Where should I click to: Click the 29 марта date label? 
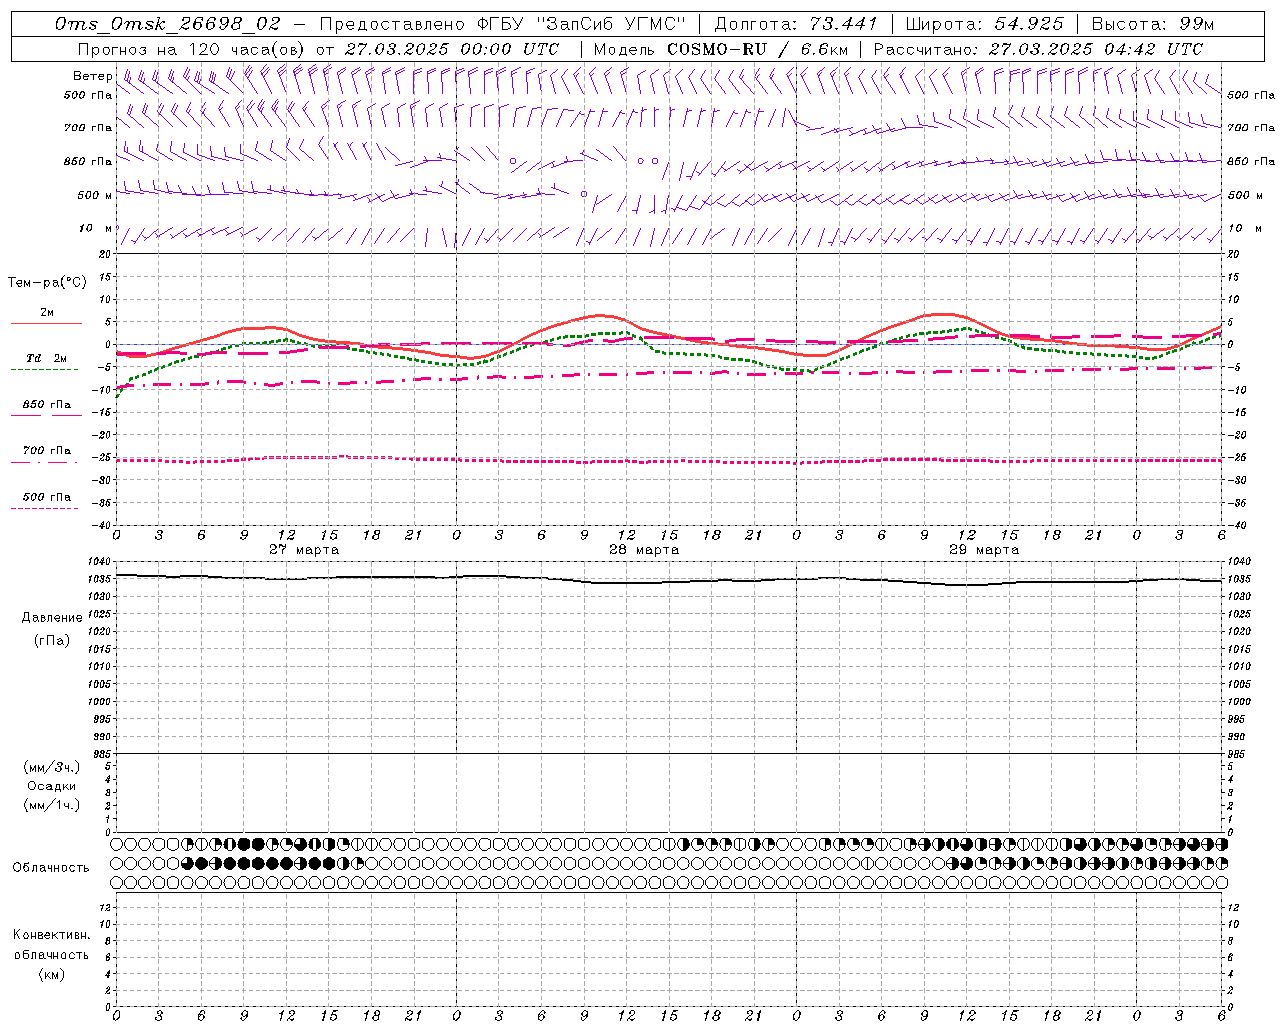984,550
